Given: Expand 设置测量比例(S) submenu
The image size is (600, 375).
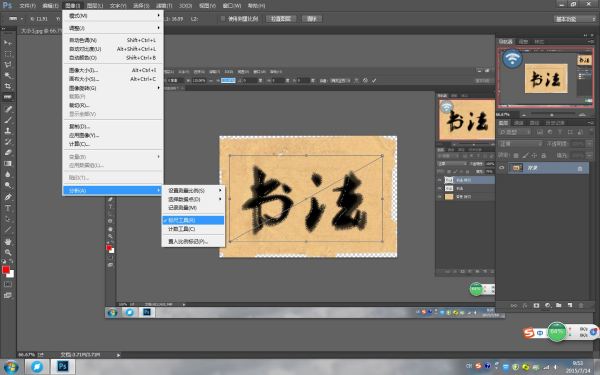Looking at the screenshot, I should point(193,190).
